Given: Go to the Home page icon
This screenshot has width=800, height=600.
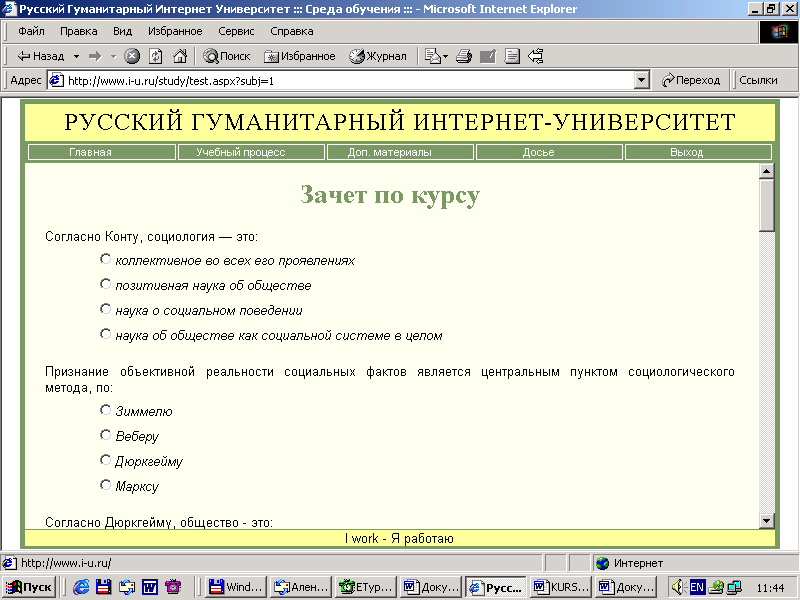Looking at the screenshot, I should [180, 56].
